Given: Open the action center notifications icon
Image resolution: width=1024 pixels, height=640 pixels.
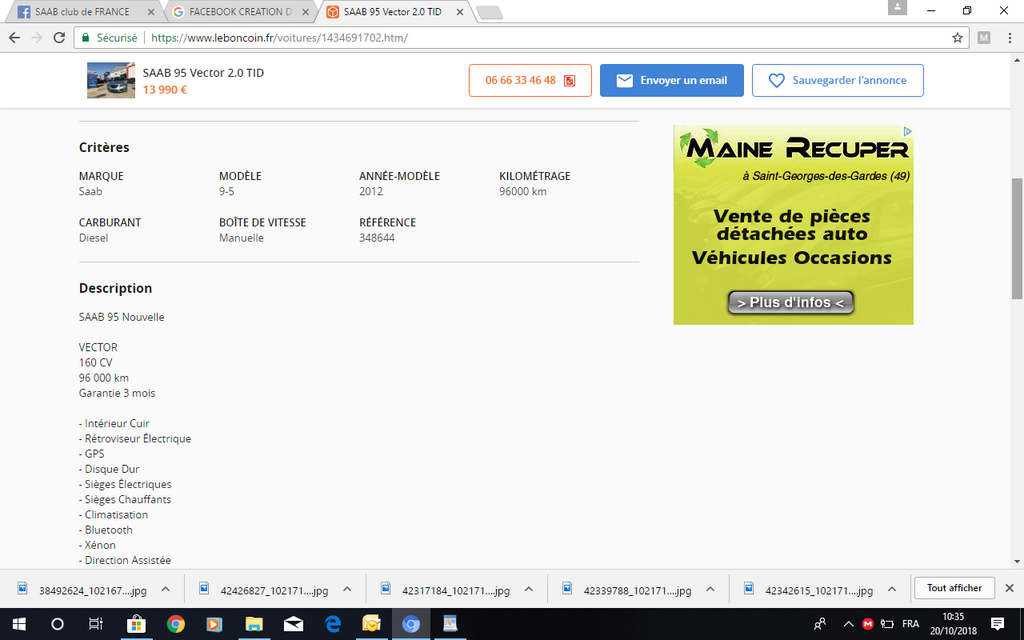Looking at the screenshot, I should pos(997,624).
